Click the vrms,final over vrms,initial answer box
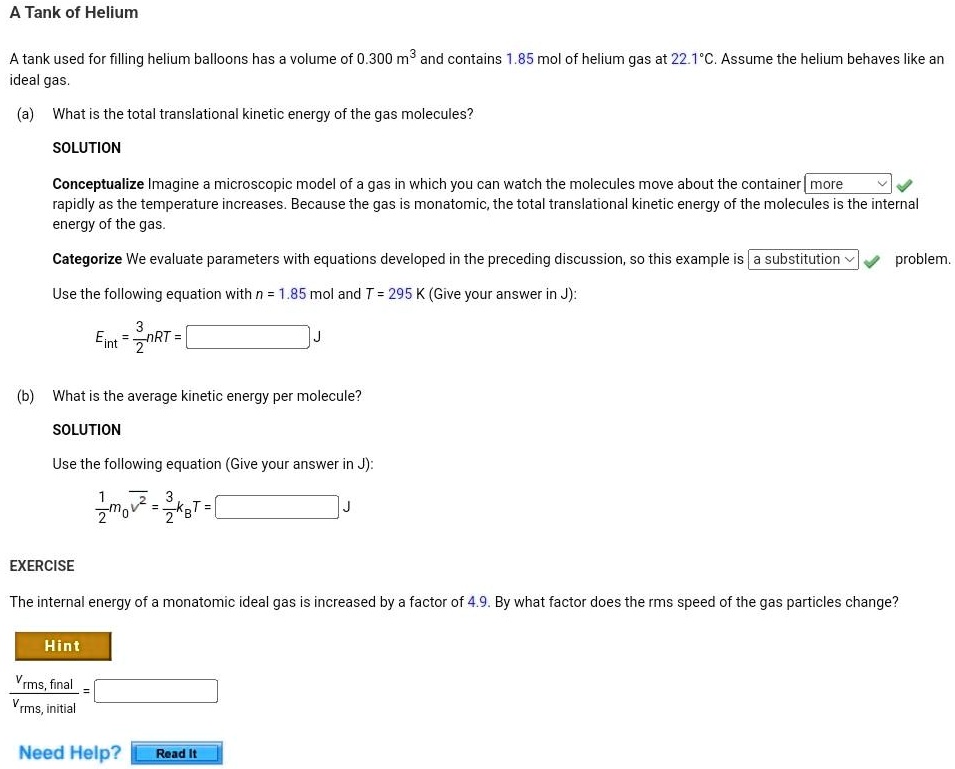 pyautogui.click(x=155, y=690)
